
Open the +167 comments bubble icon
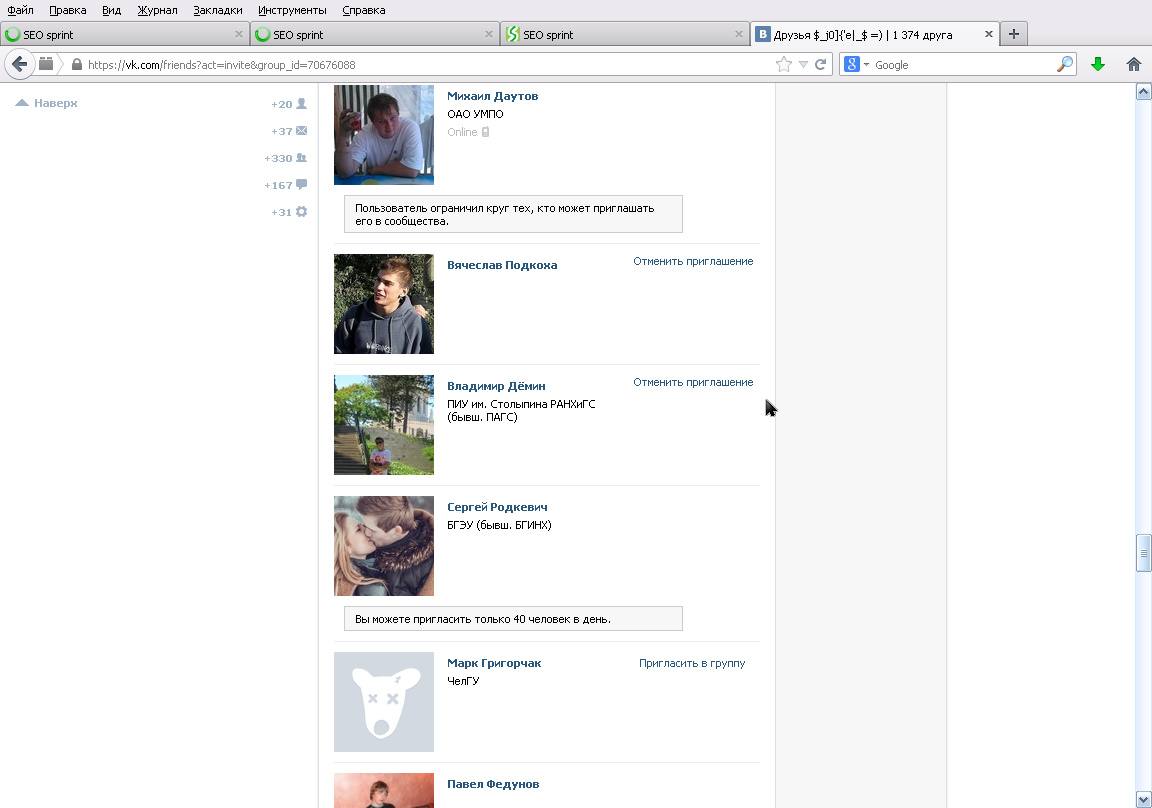coord(301,184)
